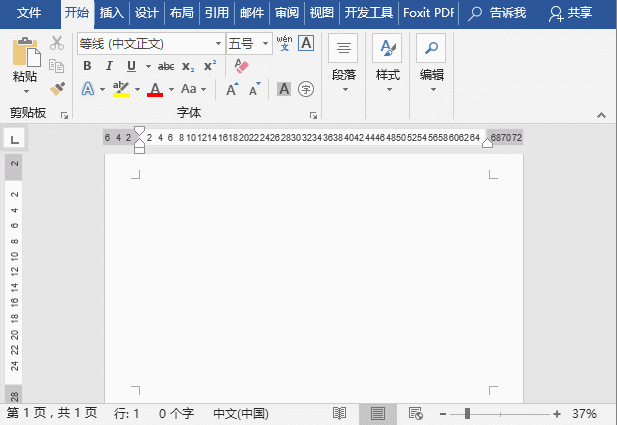Click the zoom slider handle
This screenshot has width=617, height=425.
[467, 414]
